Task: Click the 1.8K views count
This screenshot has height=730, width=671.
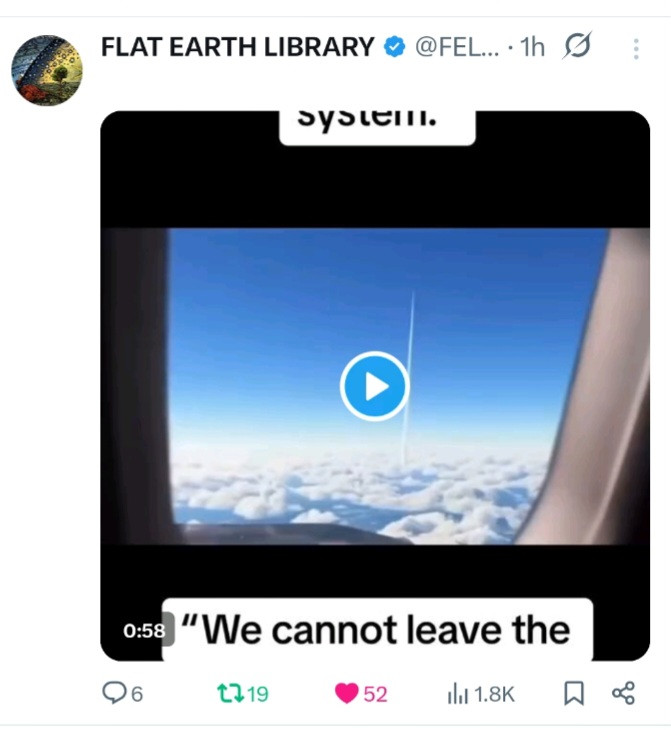Action: tap(494, 694)
